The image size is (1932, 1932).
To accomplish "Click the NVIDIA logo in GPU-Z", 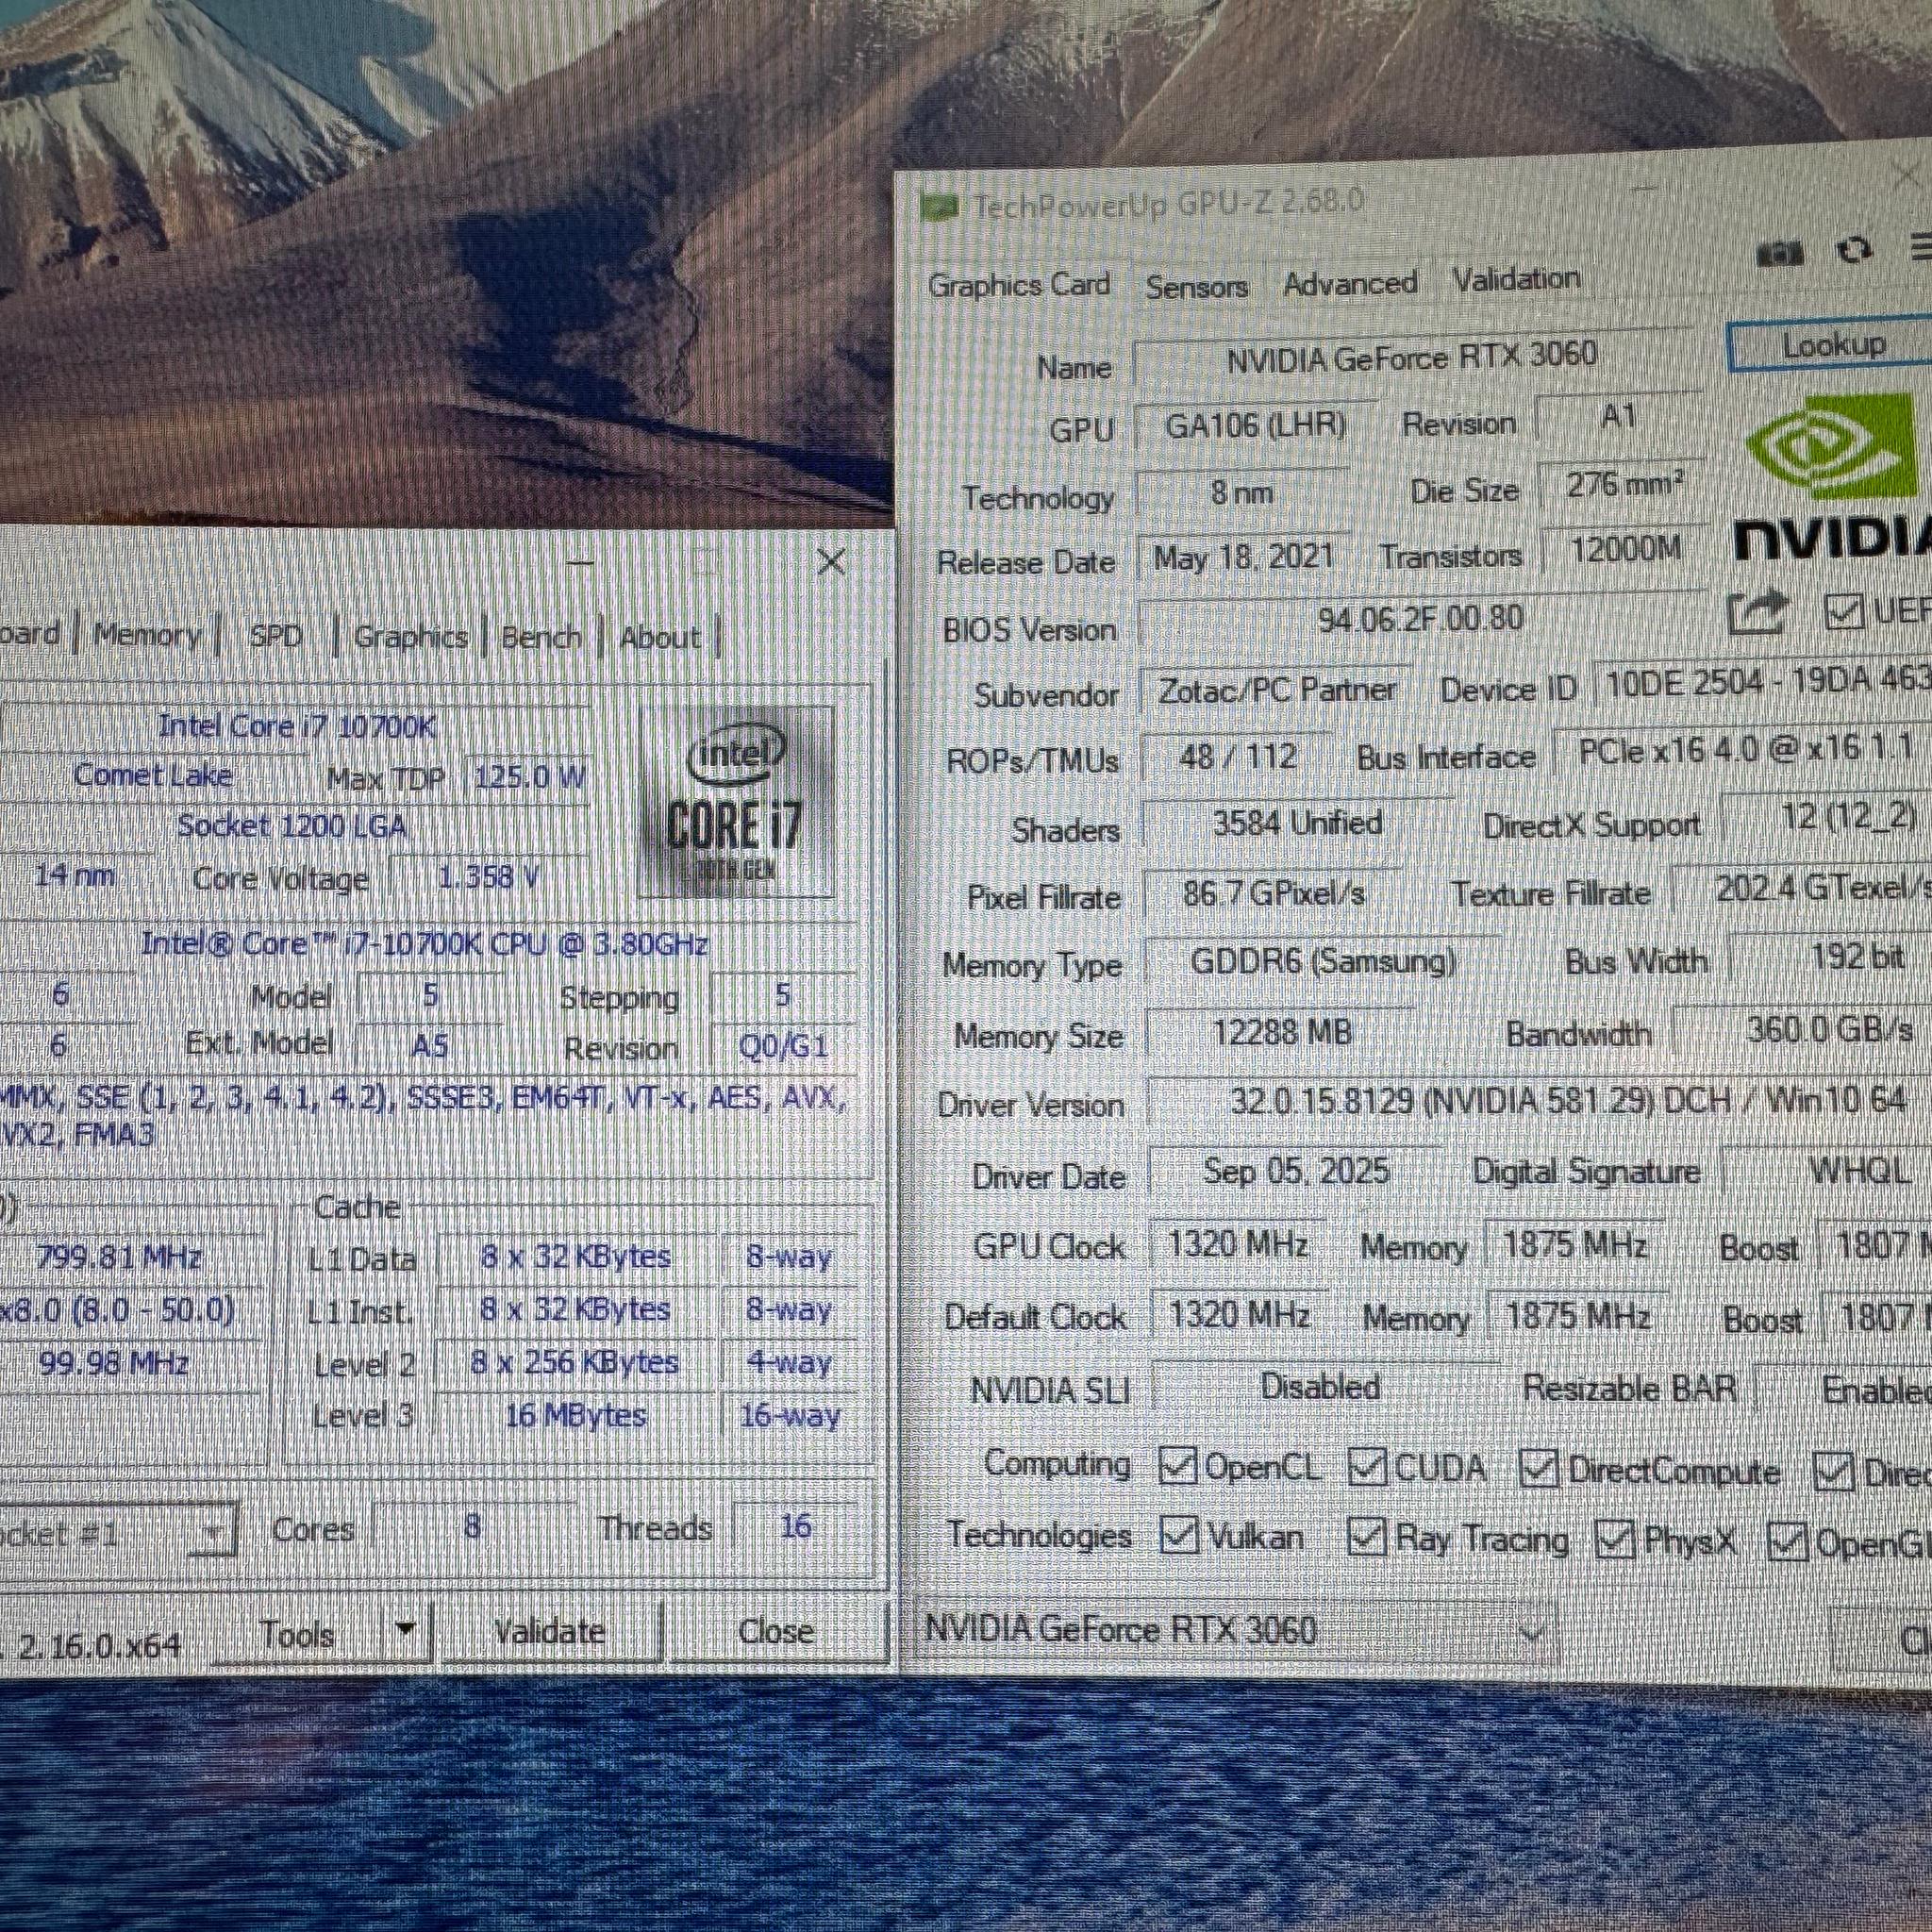I will [x=1834, y=475].
